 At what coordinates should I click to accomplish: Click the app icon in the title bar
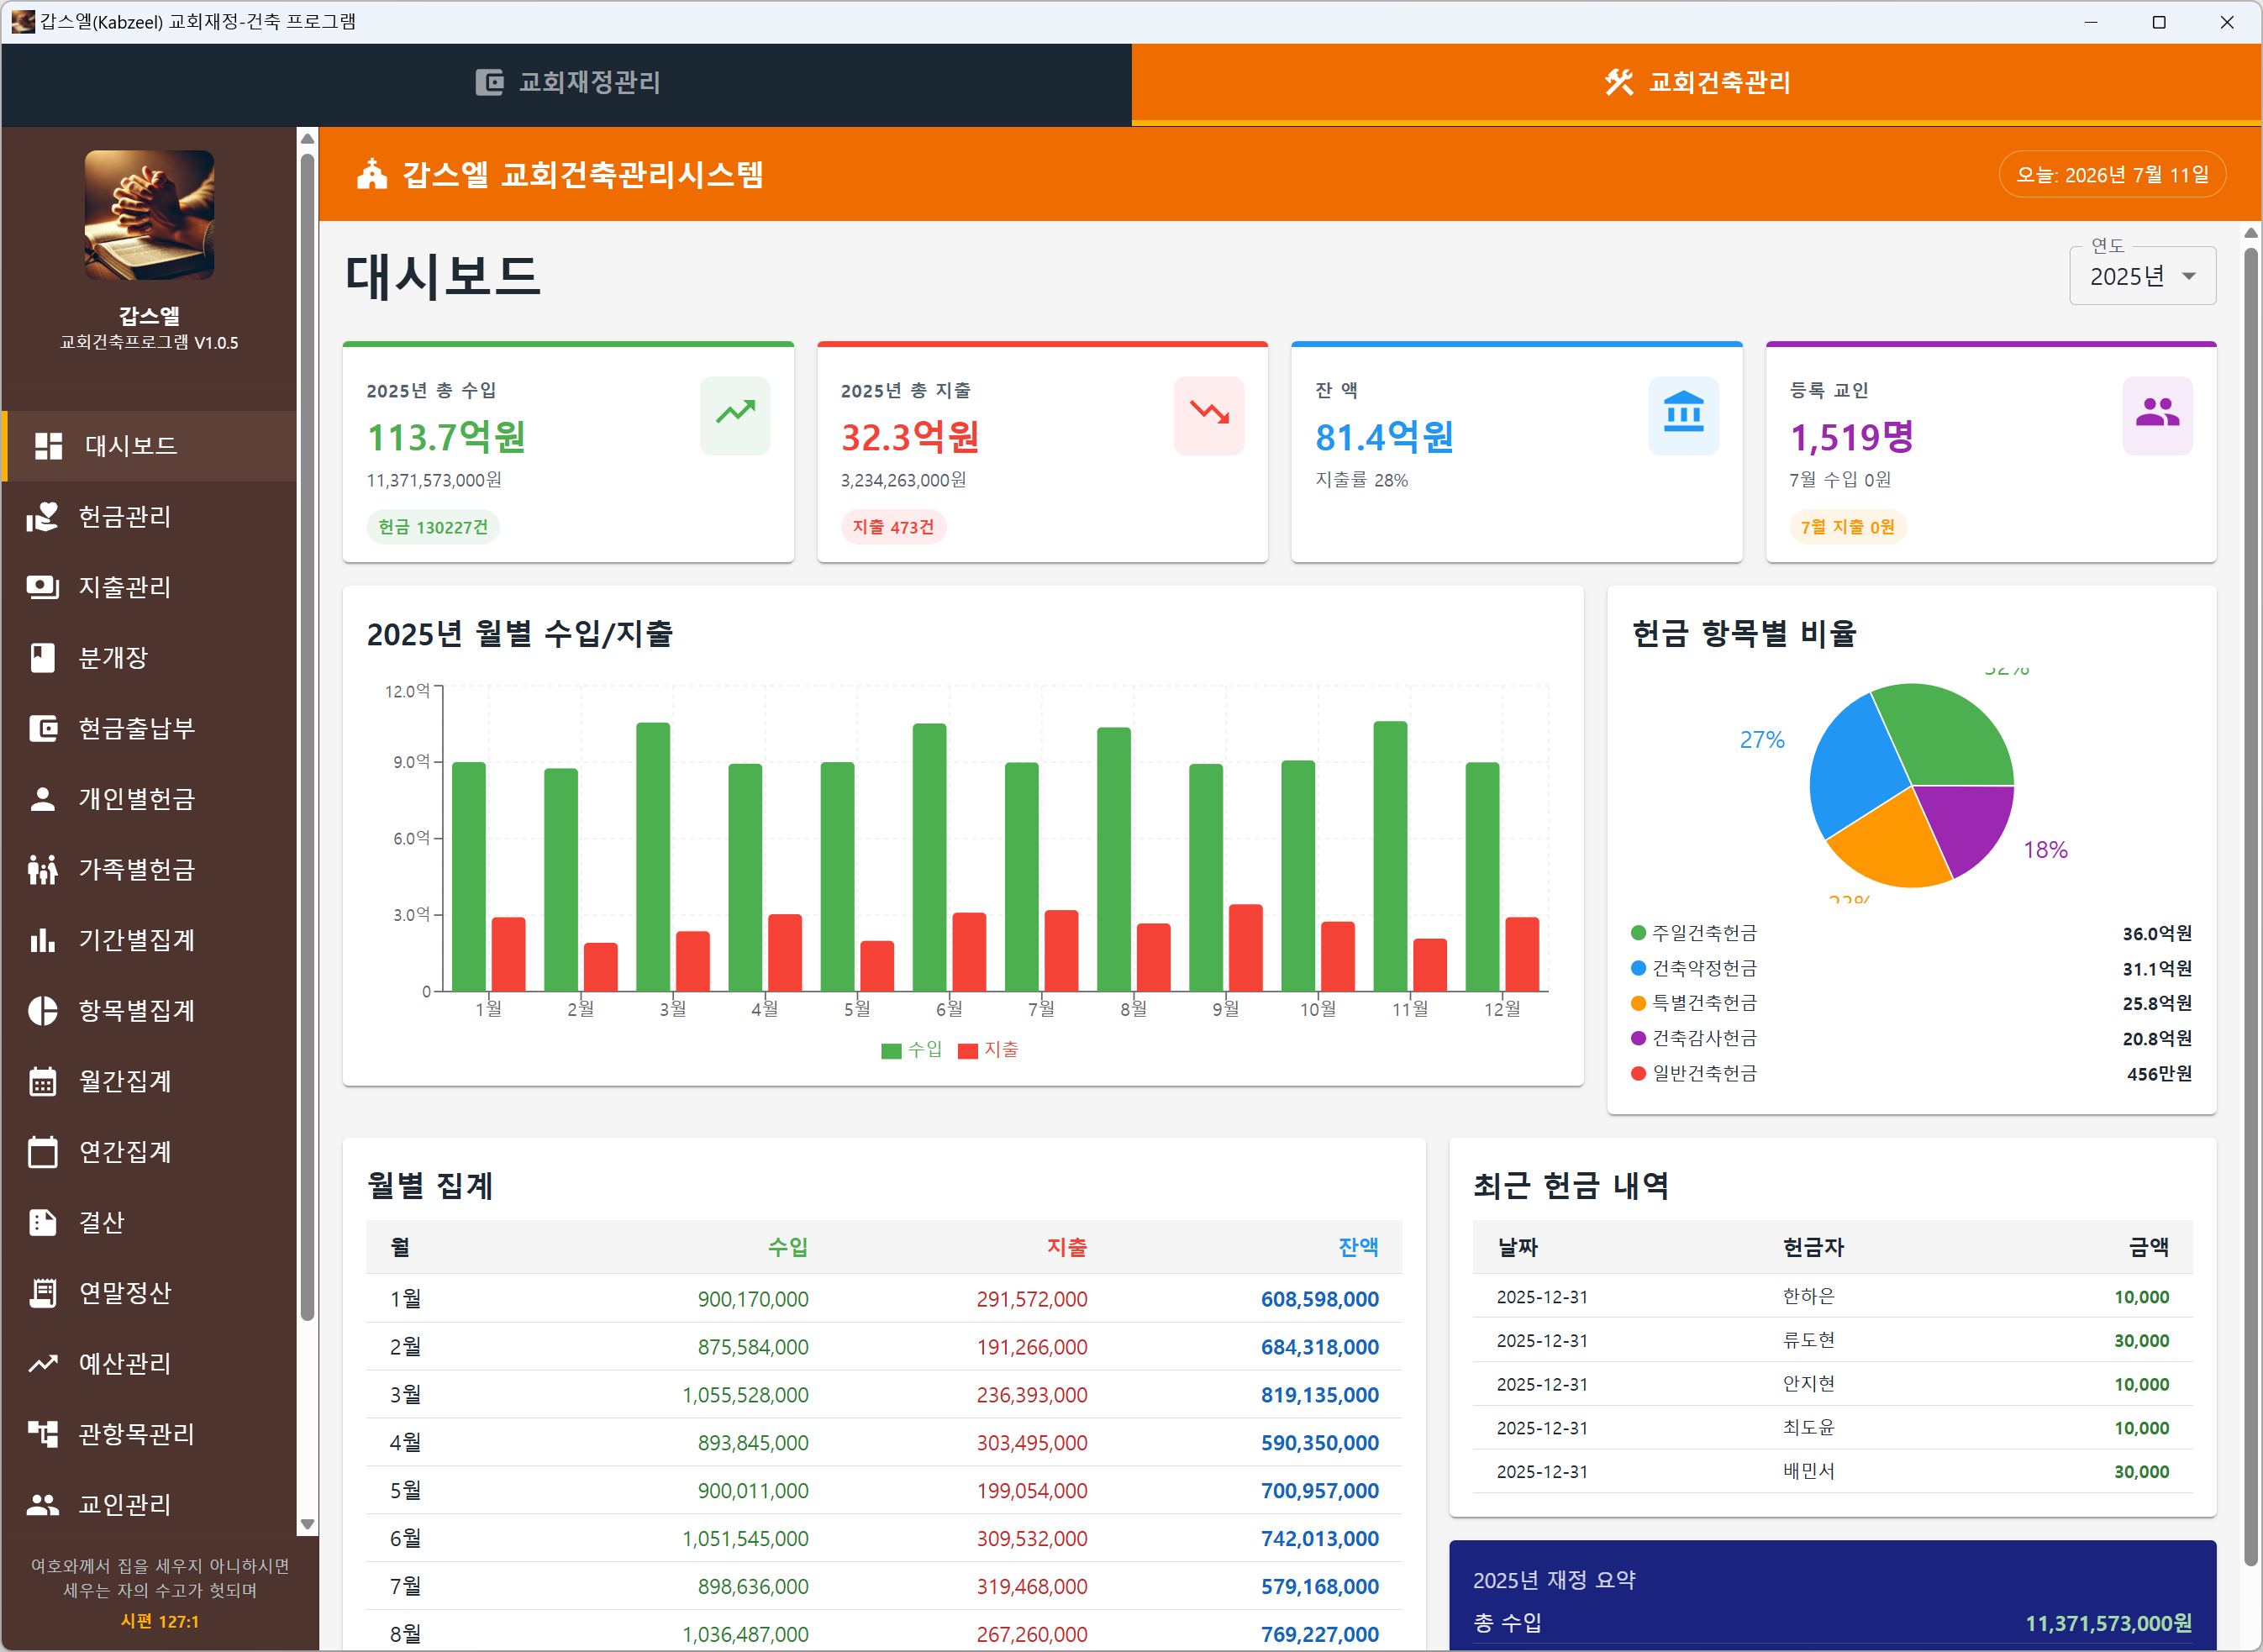(22, 21)
